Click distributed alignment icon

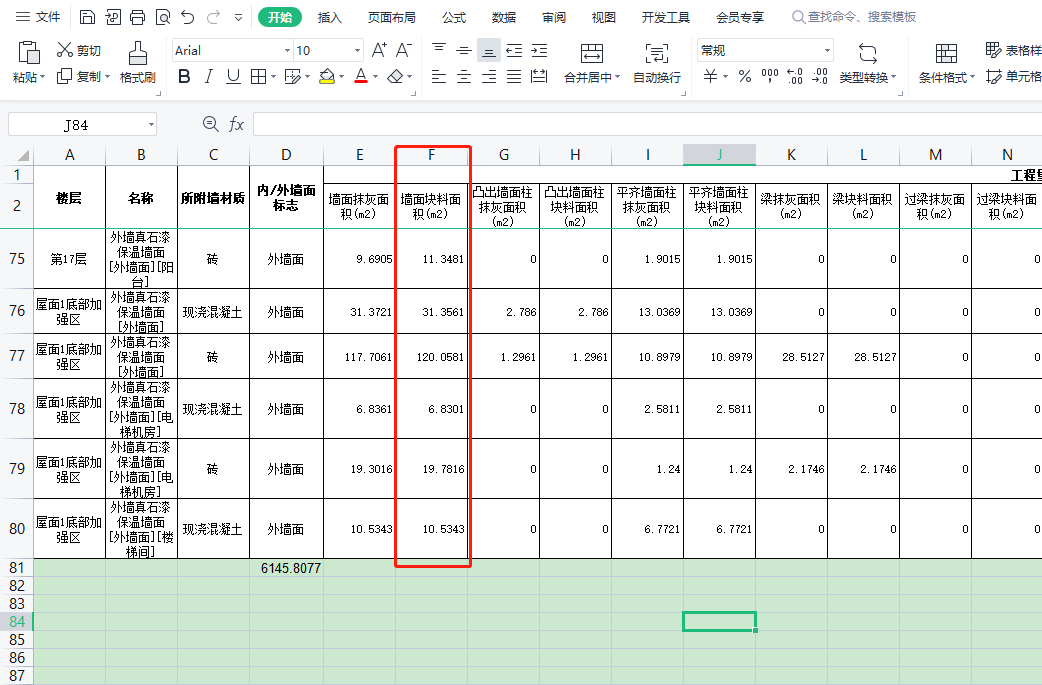click(540, 77)
